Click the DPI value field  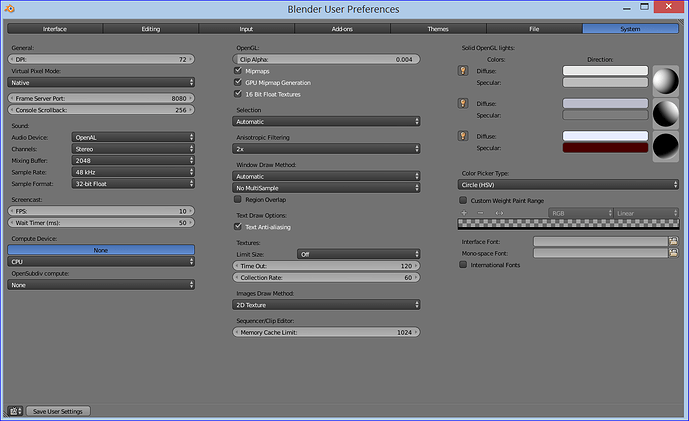101,59
